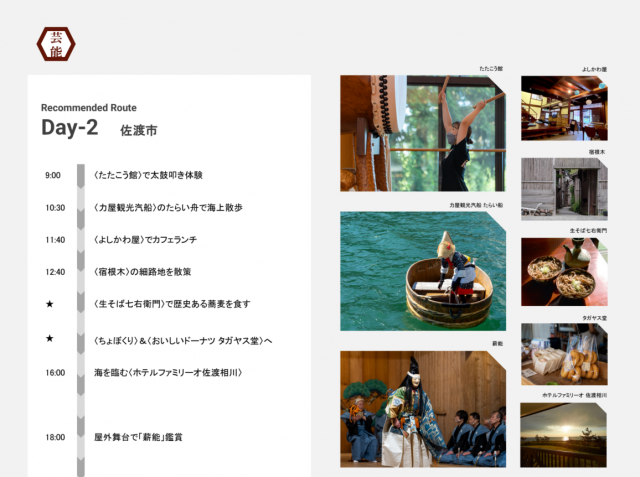Open the たたこう館 drumming photo
The width and height of the screenshot is (640, 477).
[x=423, y=133]
